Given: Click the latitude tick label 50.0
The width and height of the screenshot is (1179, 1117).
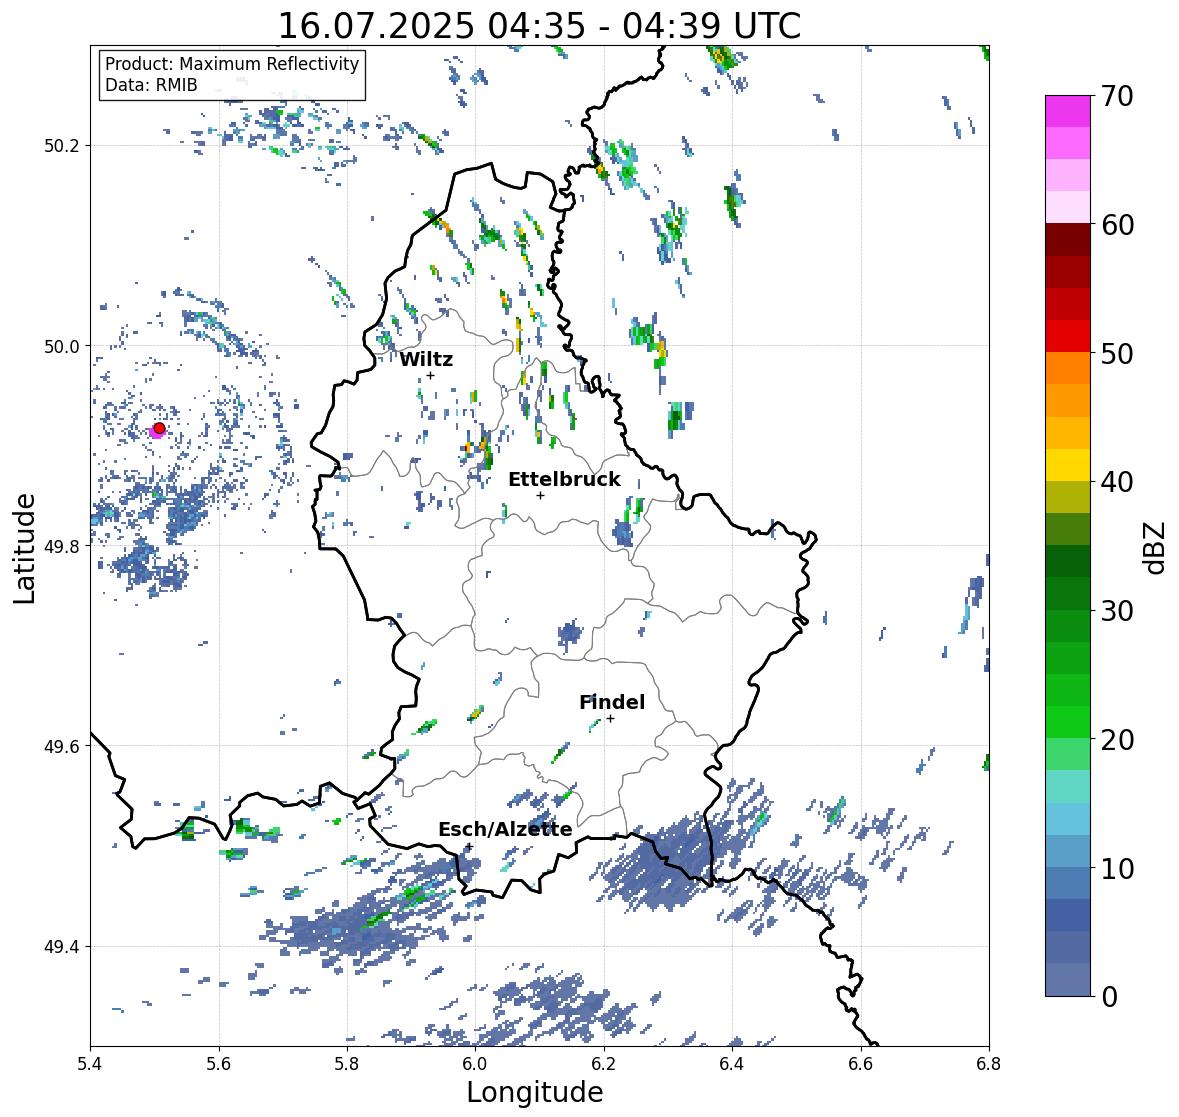Looking at the screenshot, I should click(62, 346).
